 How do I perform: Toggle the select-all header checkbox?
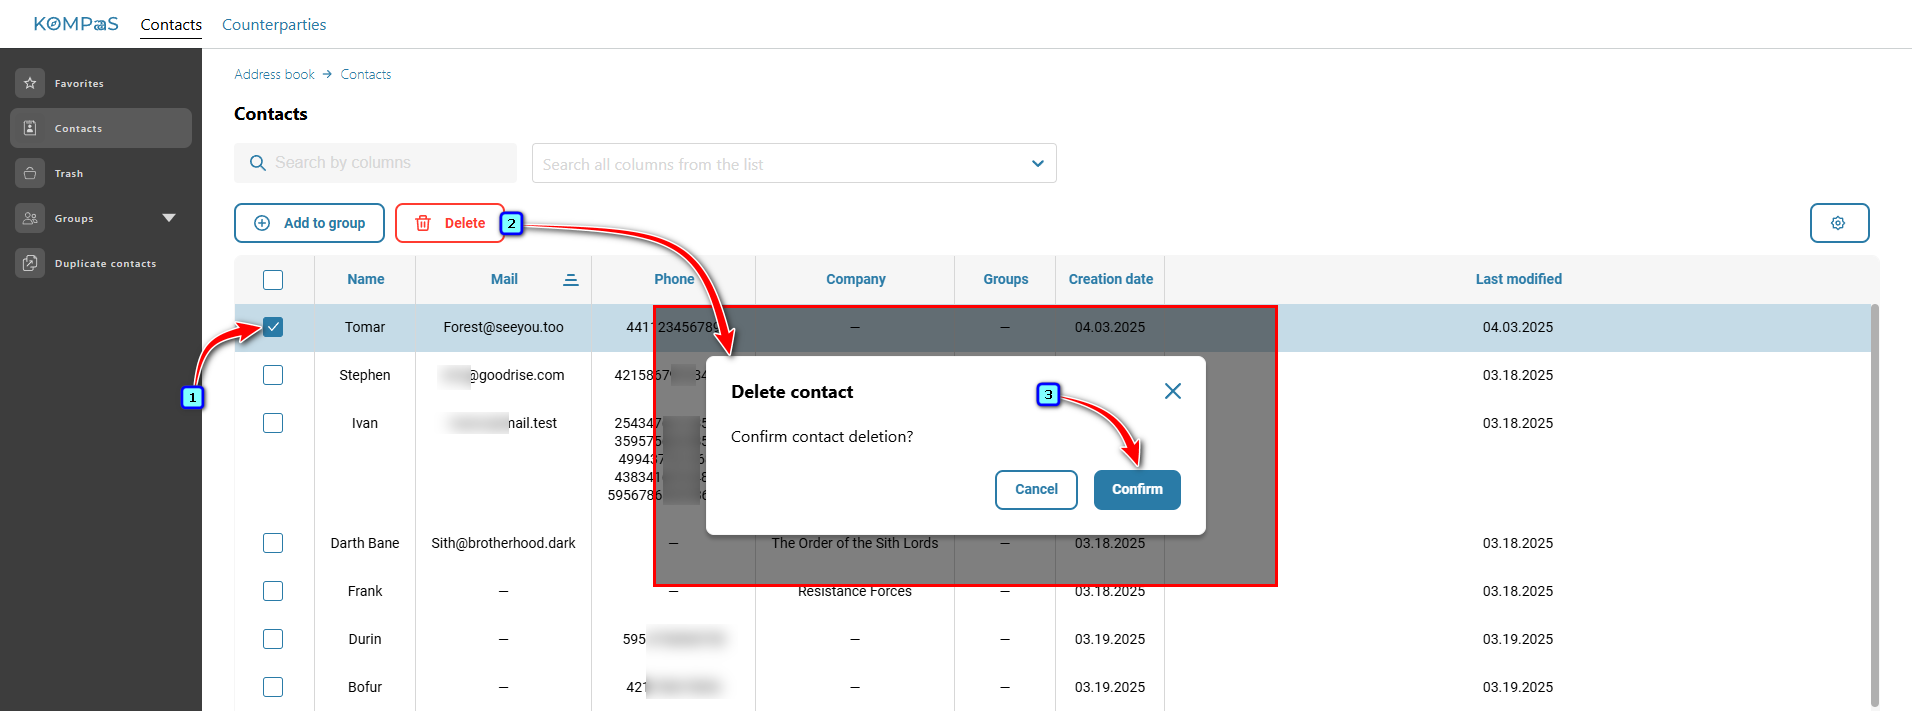click(273, 280)
